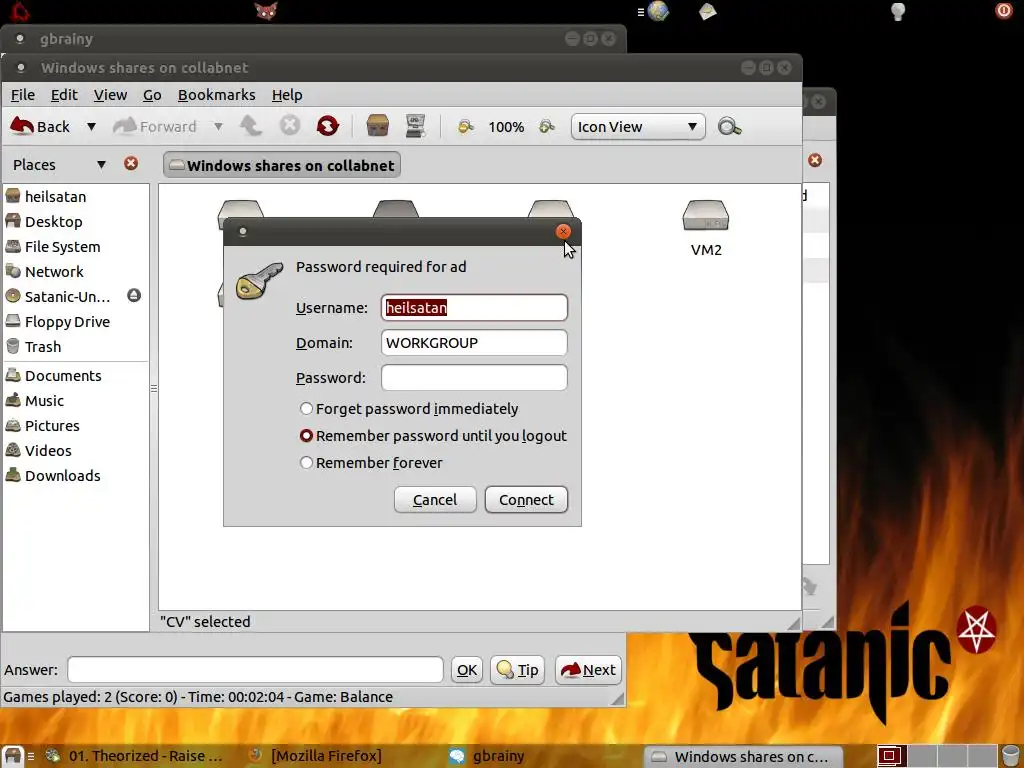
Task: Open the Edit menu
Action: (64, 95)
